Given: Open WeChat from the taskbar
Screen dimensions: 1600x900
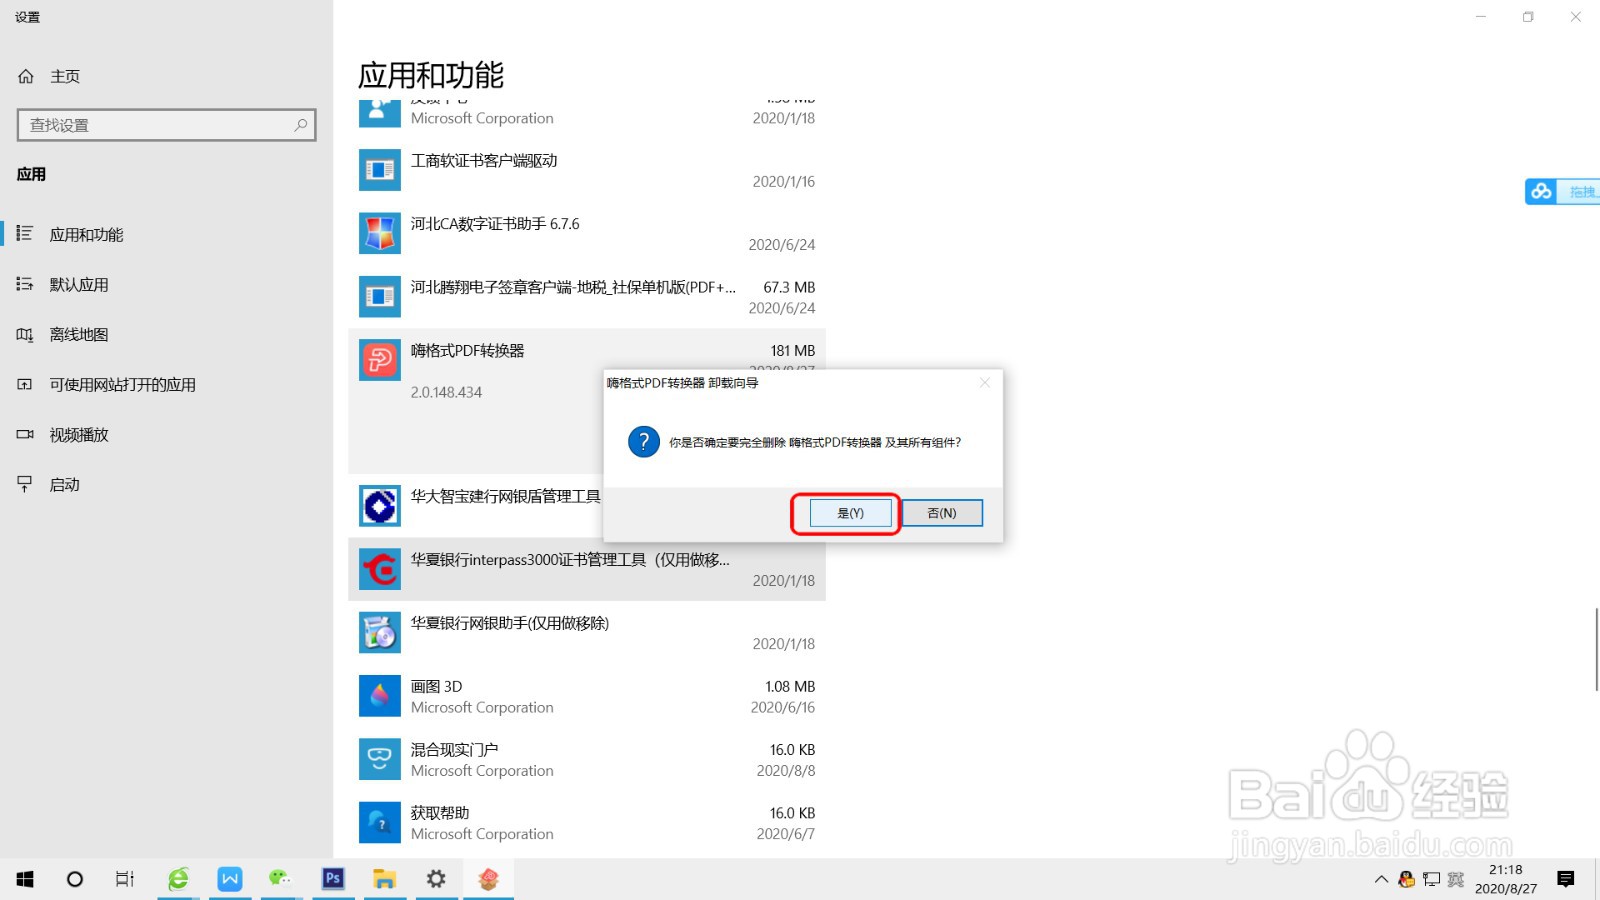Looking at the screenshot, I should click(280, 879).
